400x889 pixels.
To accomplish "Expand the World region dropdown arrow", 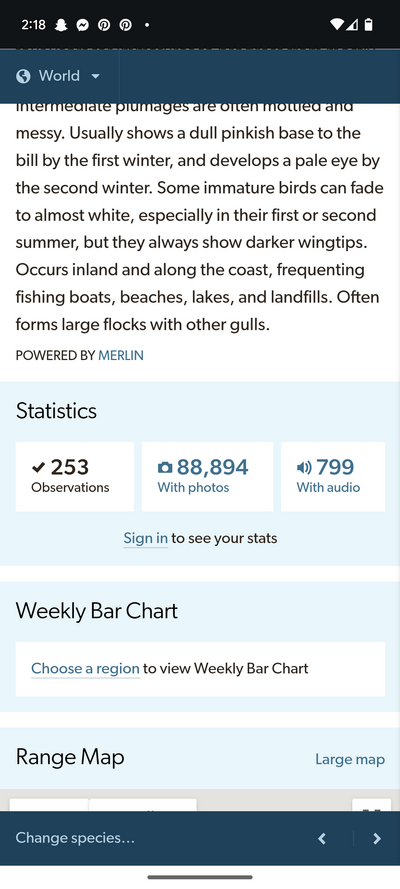I will point(95,76).
